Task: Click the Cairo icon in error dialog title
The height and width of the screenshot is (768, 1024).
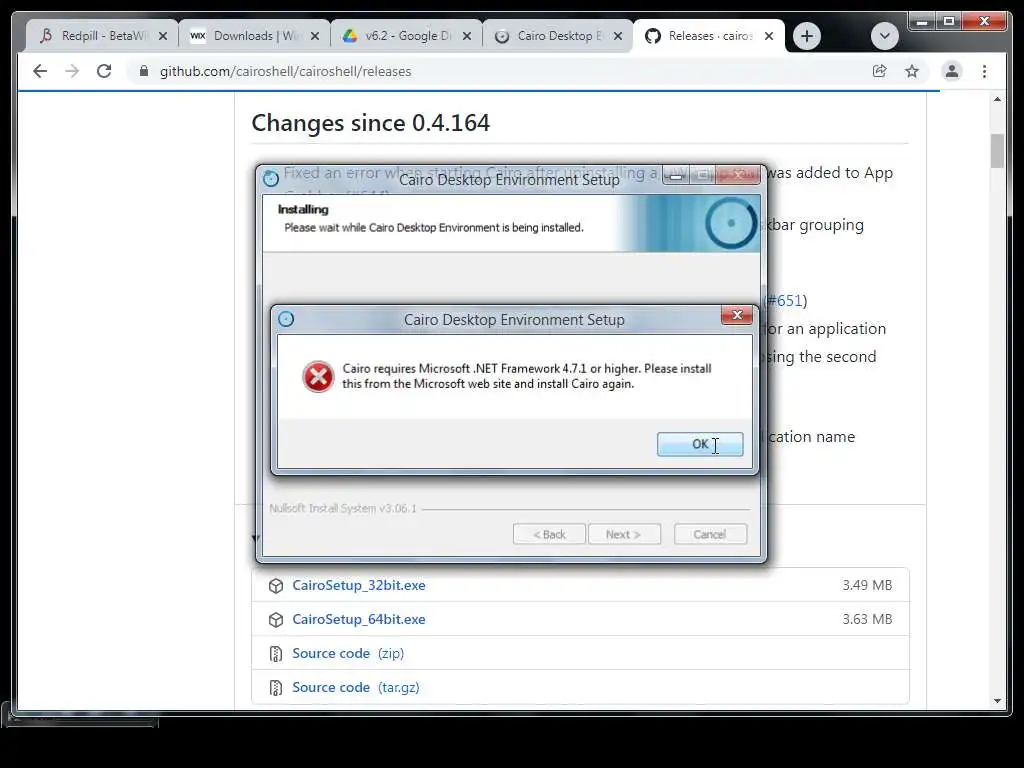Action: pyautogui.click(x=286, y=319)
